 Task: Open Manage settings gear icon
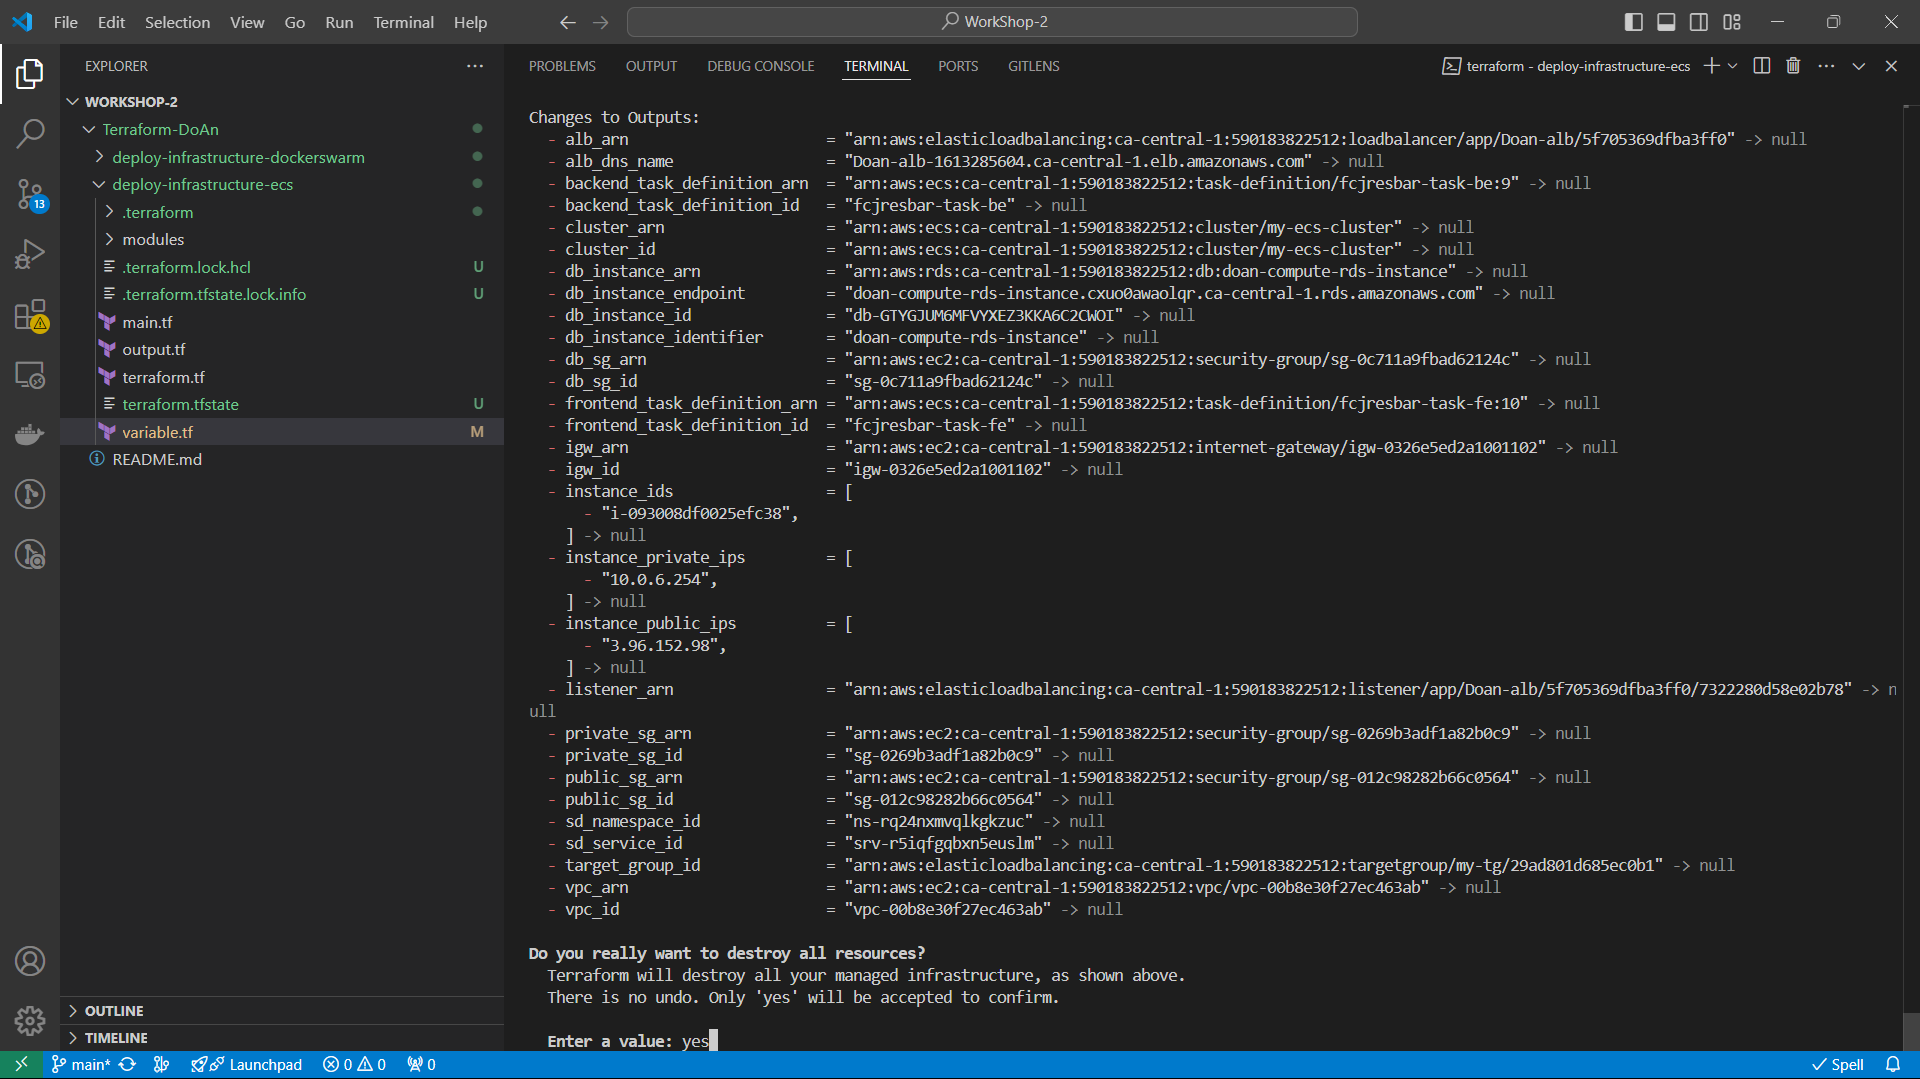(x=30, y=1021)
